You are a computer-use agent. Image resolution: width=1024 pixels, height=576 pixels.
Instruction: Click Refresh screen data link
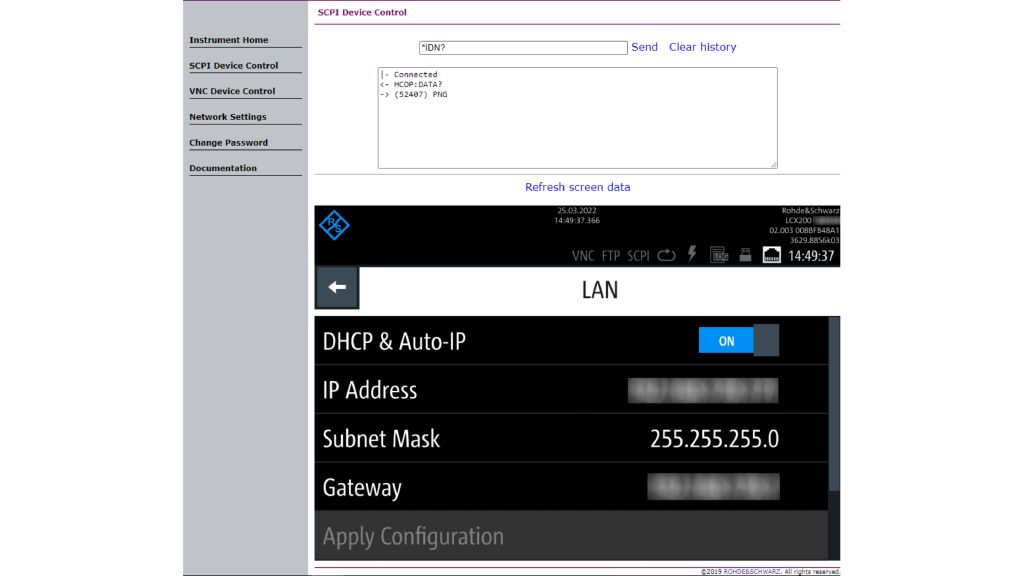(x=578, y=187)
